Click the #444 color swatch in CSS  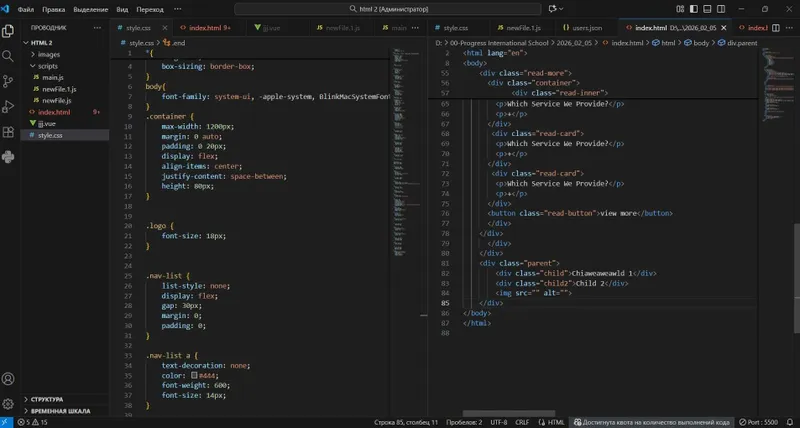(x=194, y=375)
